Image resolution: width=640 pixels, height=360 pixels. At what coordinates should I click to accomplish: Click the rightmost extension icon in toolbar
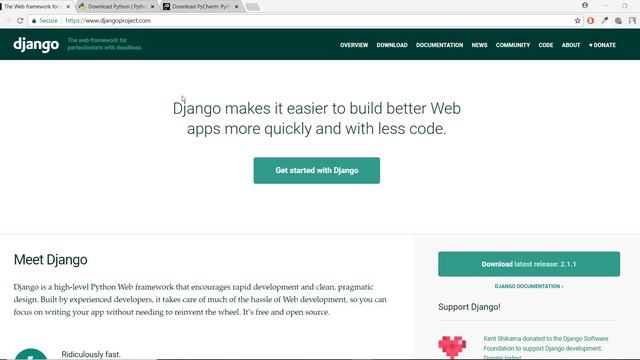(632, 21)
